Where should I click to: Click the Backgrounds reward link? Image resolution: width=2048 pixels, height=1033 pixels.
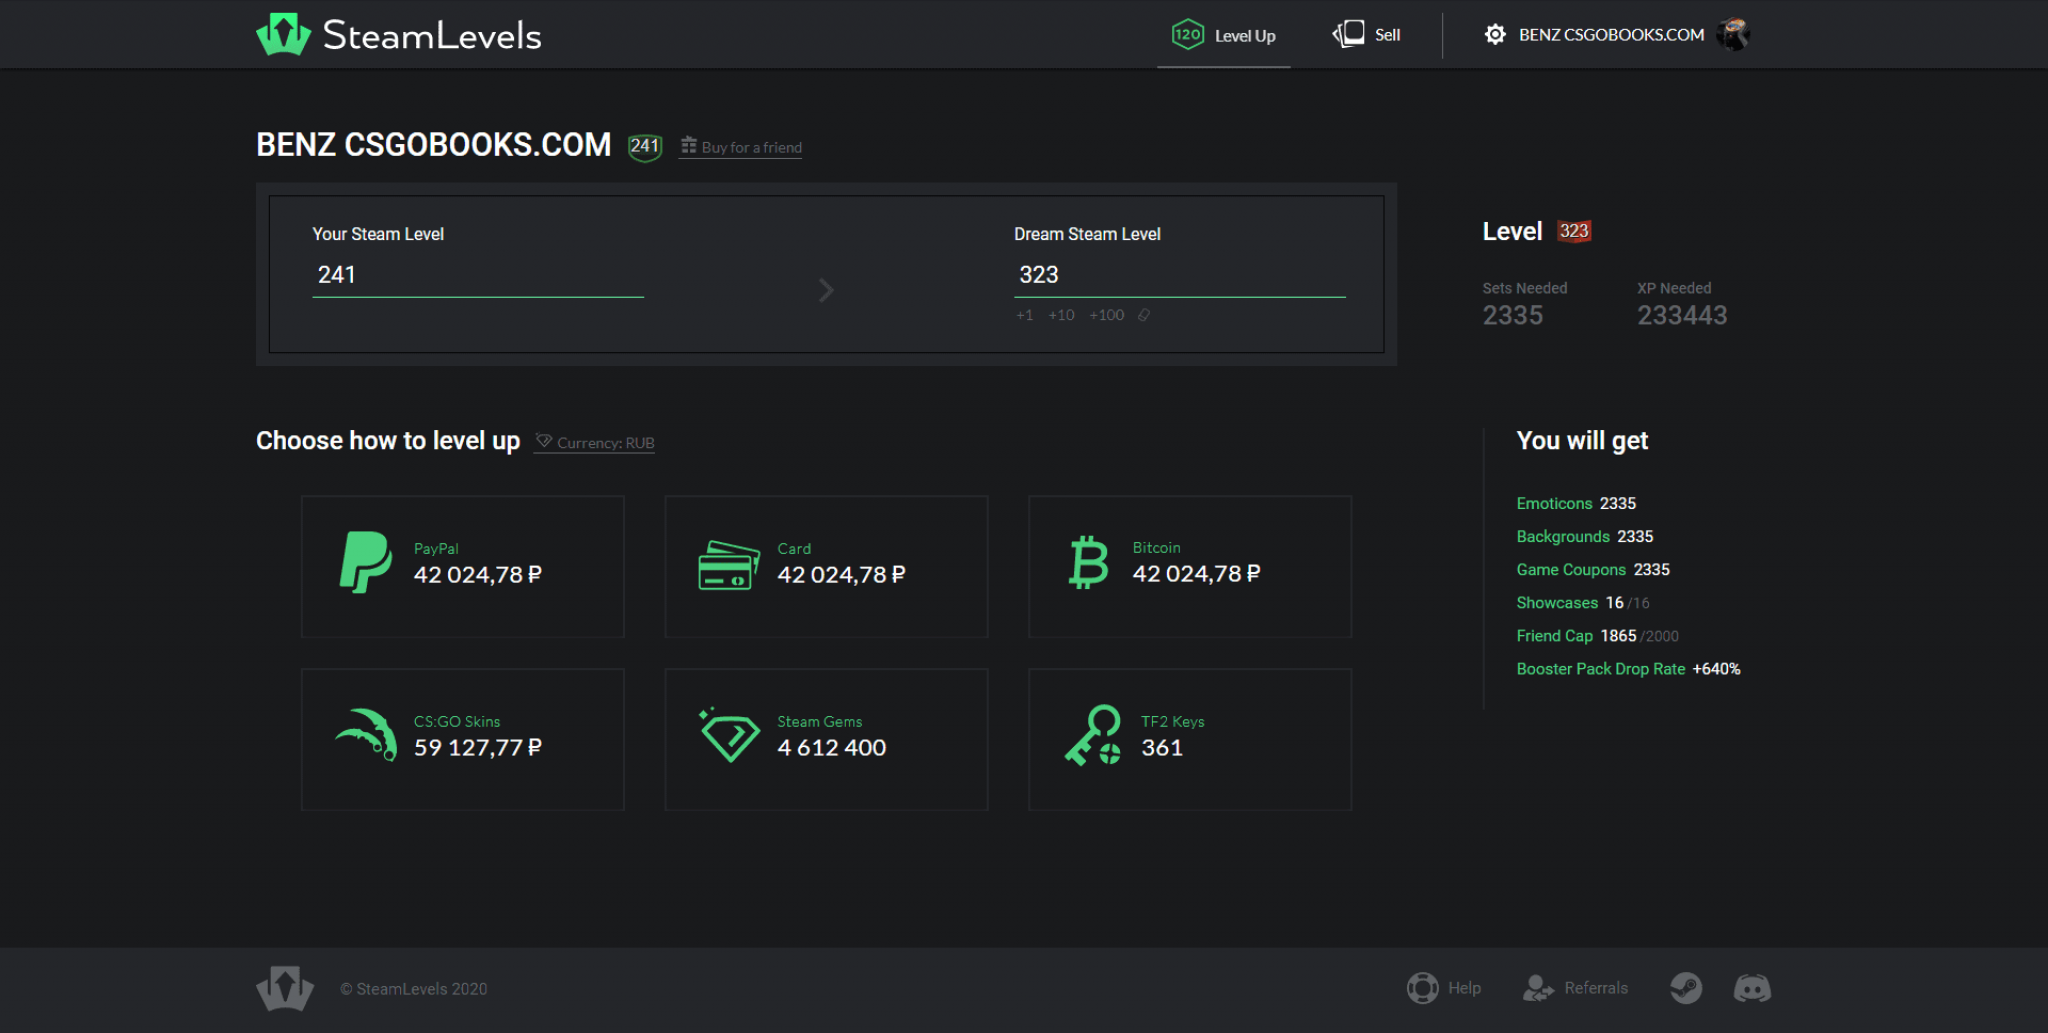(x=1563, y=536)
